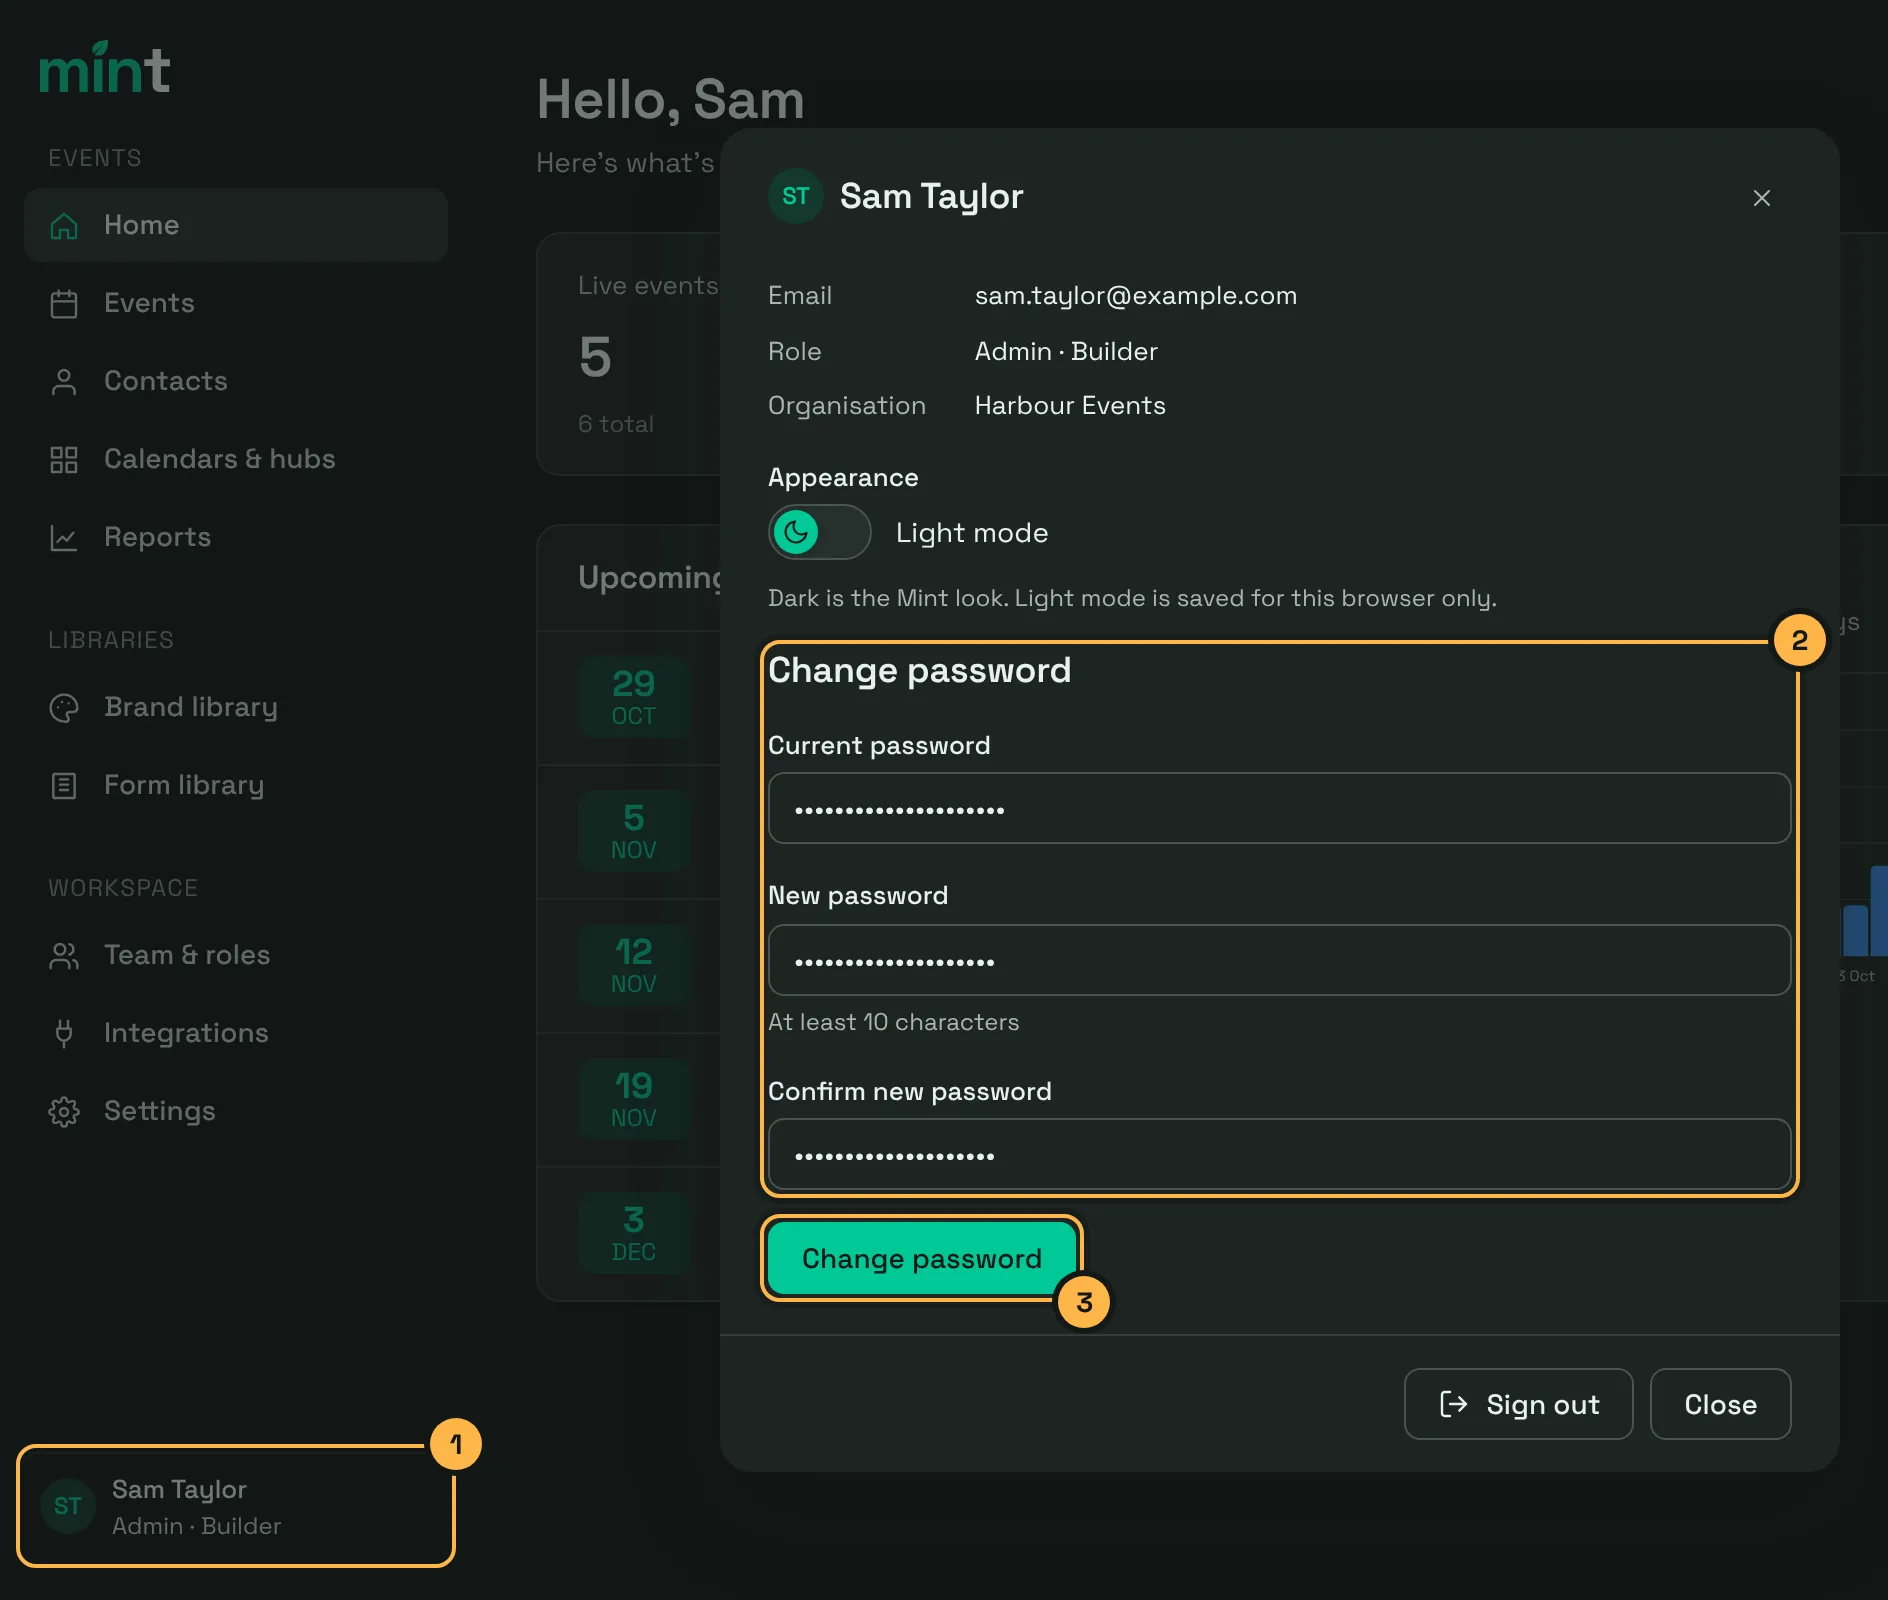Viewport: 1888px width, 1600px height.
Task: Open the Reports section
Action: click(236, 537)
